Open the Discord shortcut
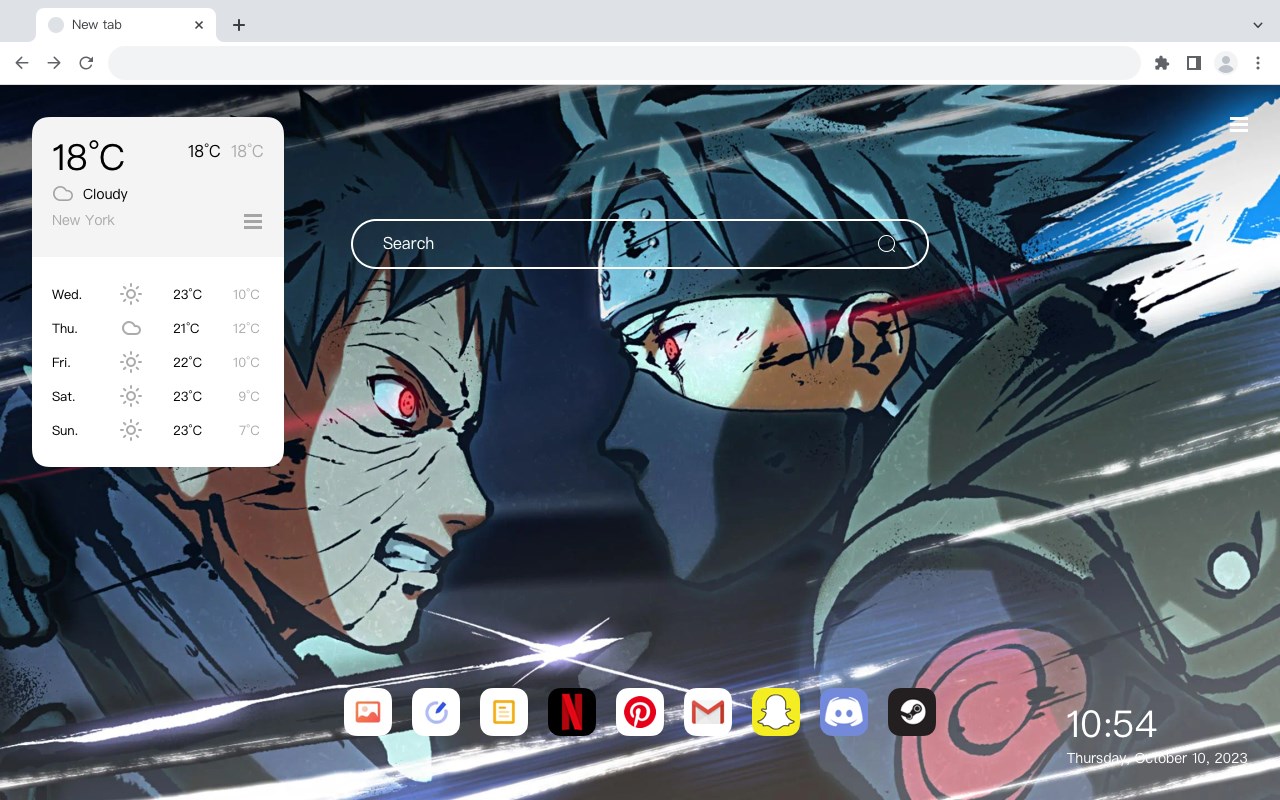This screenshot has height=800, width=1280. (844, 712)
